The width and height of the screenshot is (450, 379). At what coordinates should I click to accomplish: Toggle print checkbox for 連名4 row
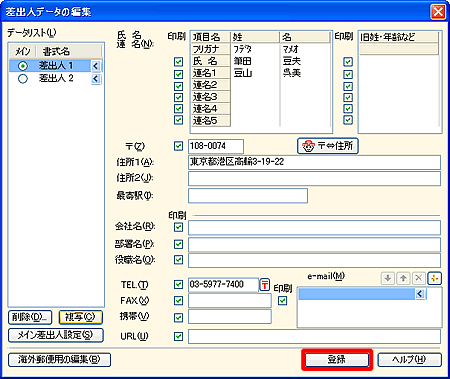[178, 109]
